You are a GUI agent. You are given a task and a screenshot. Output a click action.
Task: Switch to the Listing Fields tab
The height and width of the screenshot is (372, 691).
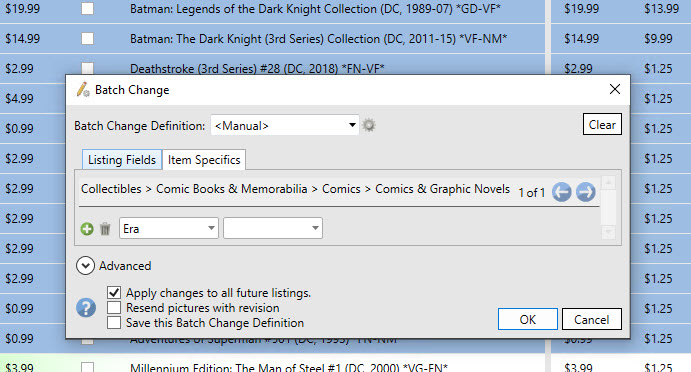(122, 160)
